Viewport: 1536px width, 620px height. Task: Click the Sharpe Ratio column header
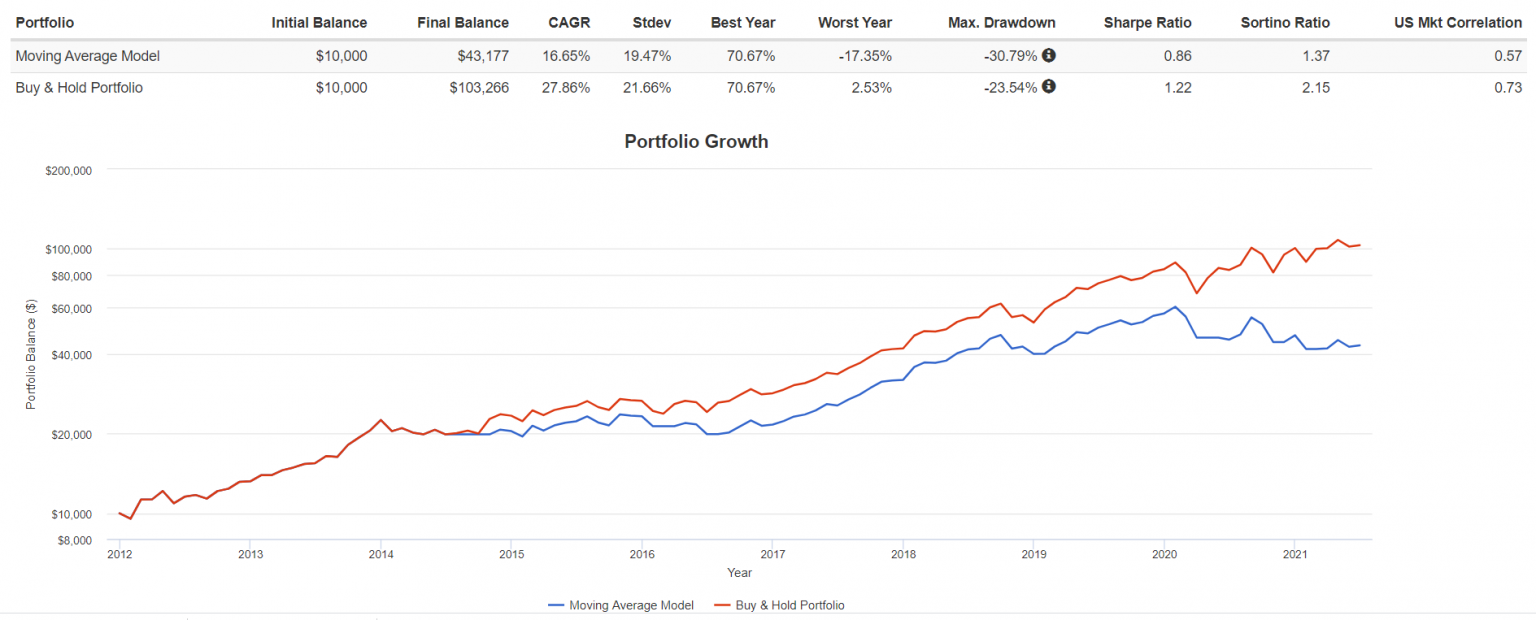[x=1148, y=22]
